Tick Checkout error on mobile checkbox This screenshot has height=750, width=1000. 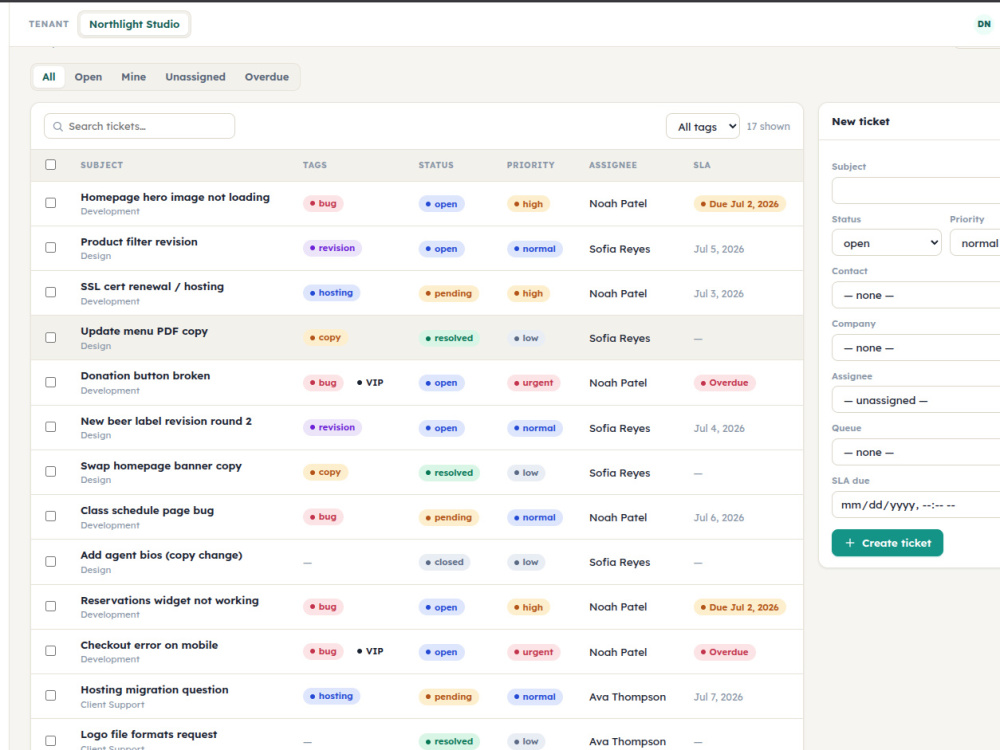coord(50,651)
